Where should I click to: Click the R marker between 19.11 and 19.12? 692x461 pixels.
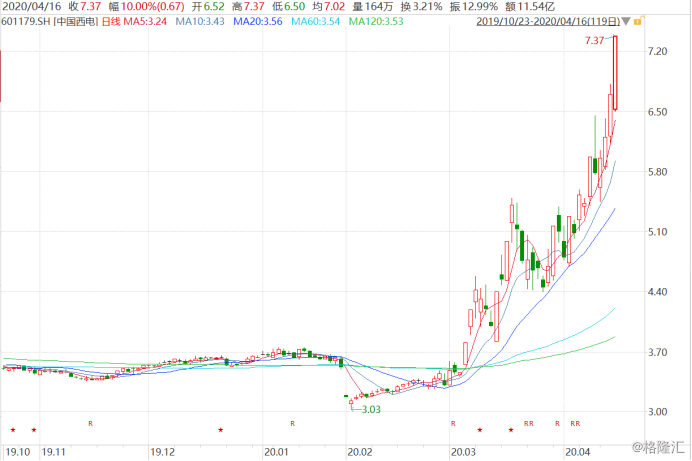[91, 424]
